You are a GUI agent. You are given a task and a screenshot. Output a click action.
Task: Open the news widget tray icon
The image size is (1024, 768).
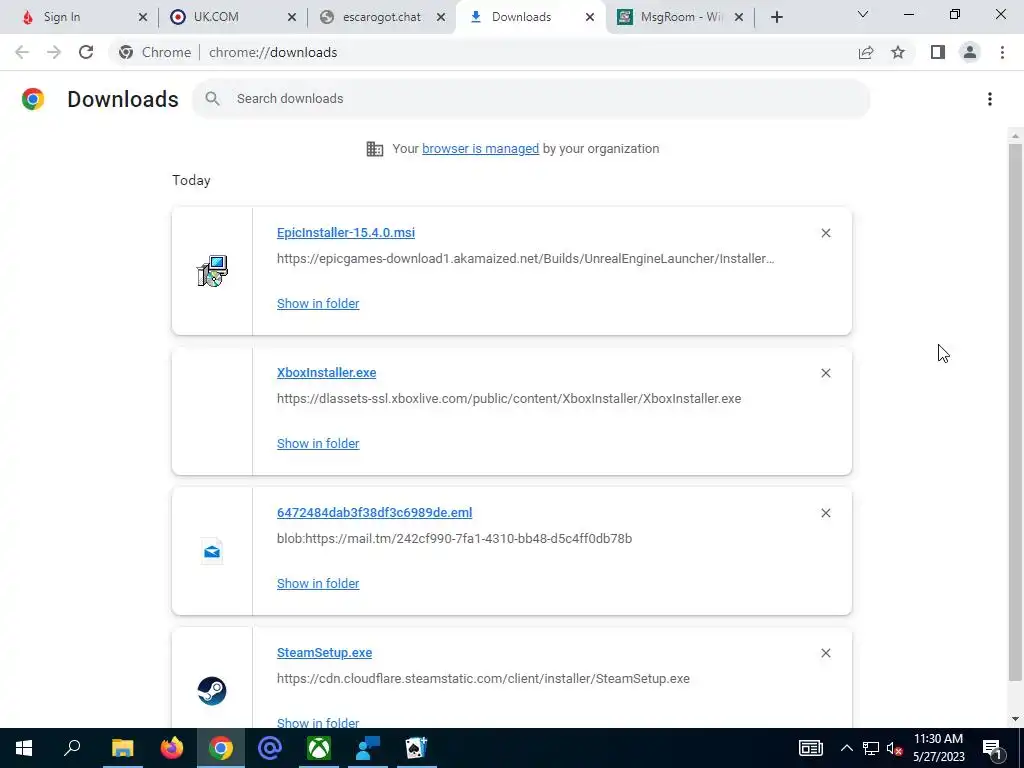tap(810, 748)
